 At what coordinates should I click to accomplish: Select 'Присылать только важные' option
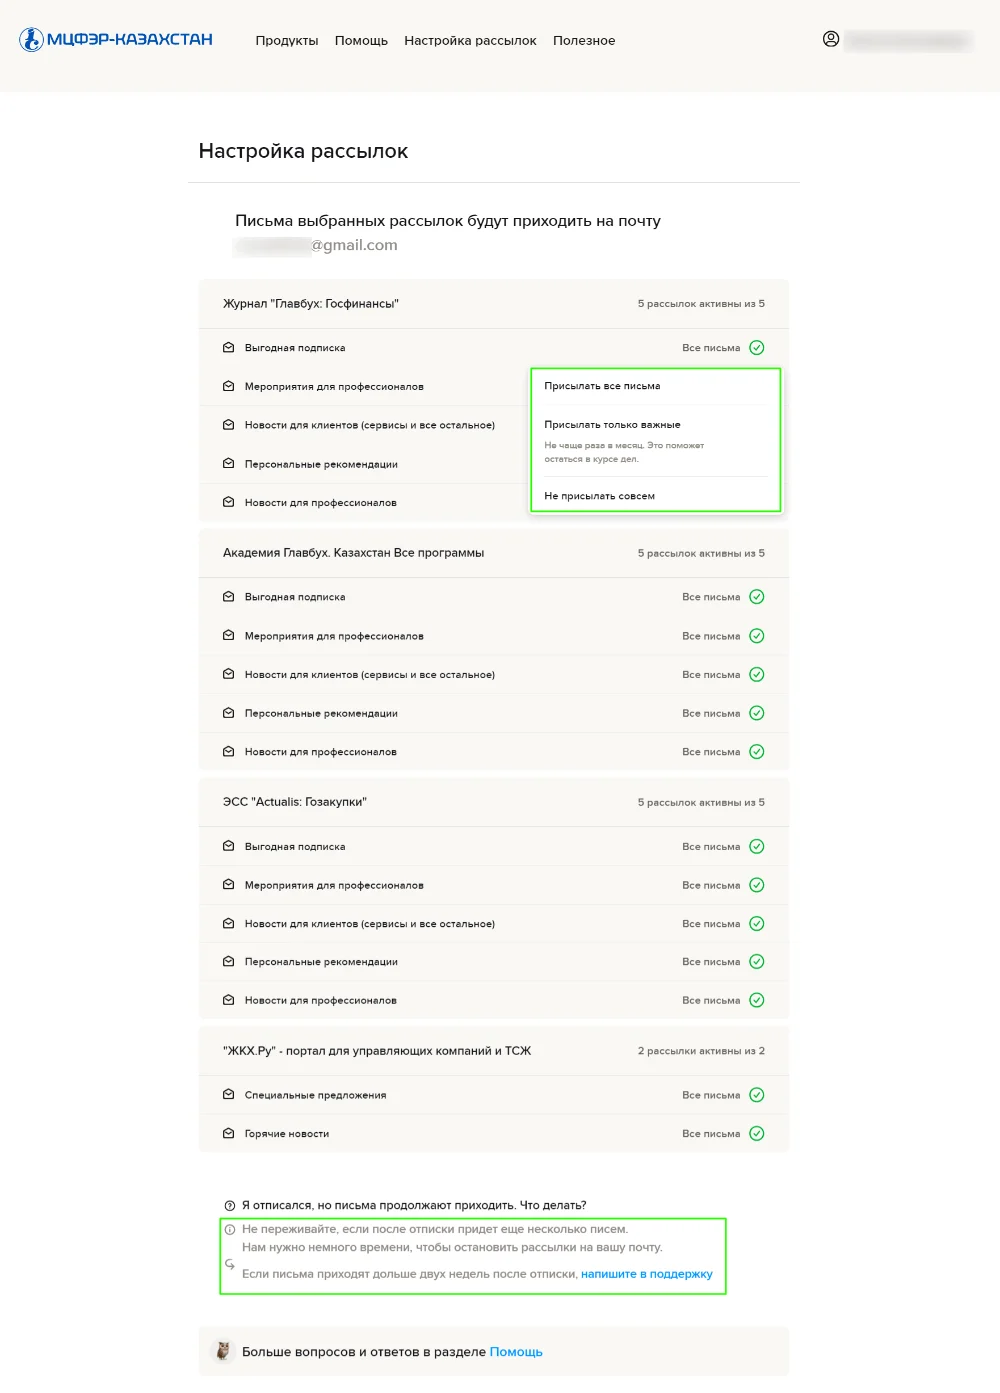612,425
